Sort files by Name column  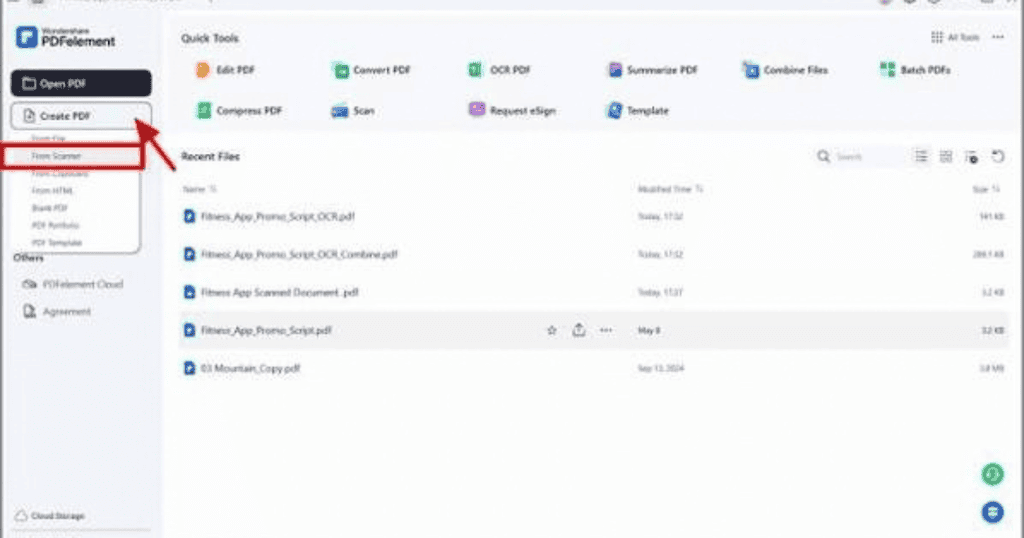(x=199, y=189)
